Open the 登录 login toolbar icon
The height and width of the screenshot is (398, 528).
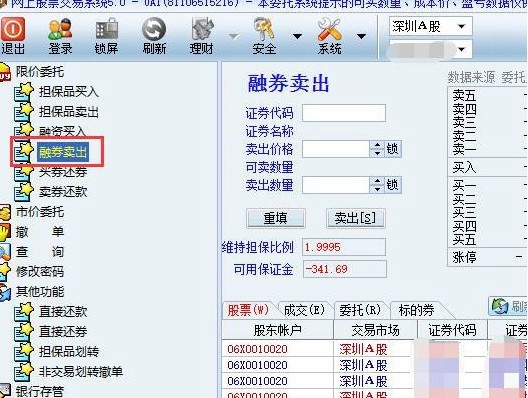click(60, 30)
